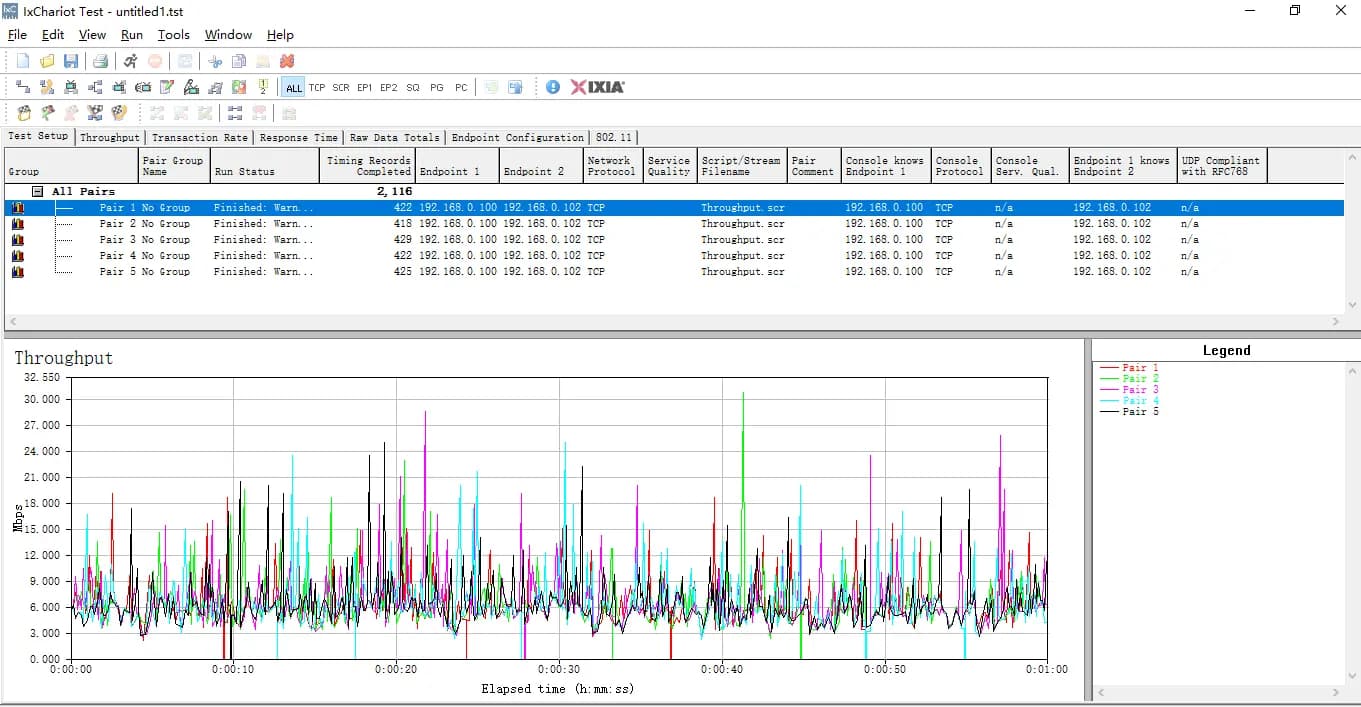Toggle the TCP filter button
Image resolution: width=1361 pixels, height=707 pixels.
click(317, 87)
